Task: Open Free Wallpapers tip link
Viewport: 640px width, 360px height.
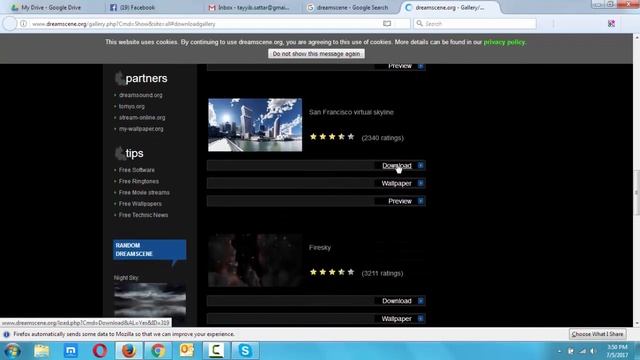Action: click(x=140, y=204)
